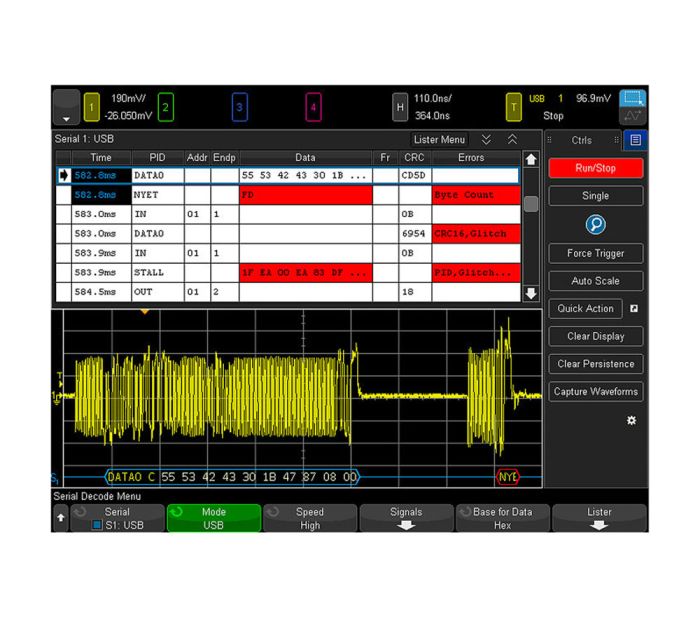Viewport: 700px width, 640px height.
Task: Click the Single acquisition button
Action: (x=596, y=195)
